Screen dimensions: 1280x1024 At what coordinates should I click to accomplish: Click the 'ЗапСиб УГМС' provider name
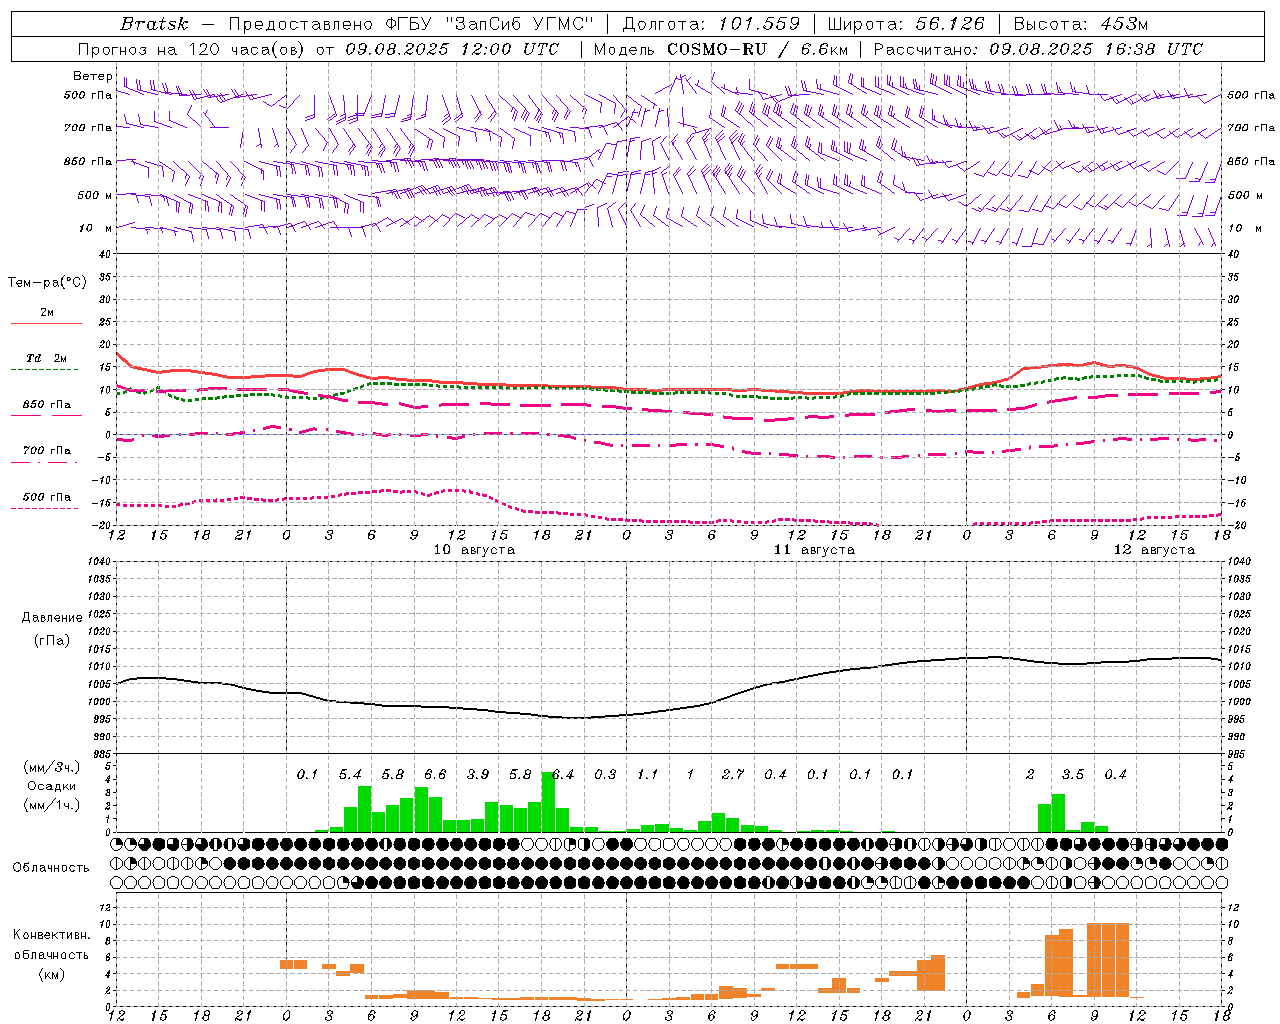click(x=519, y=23)
